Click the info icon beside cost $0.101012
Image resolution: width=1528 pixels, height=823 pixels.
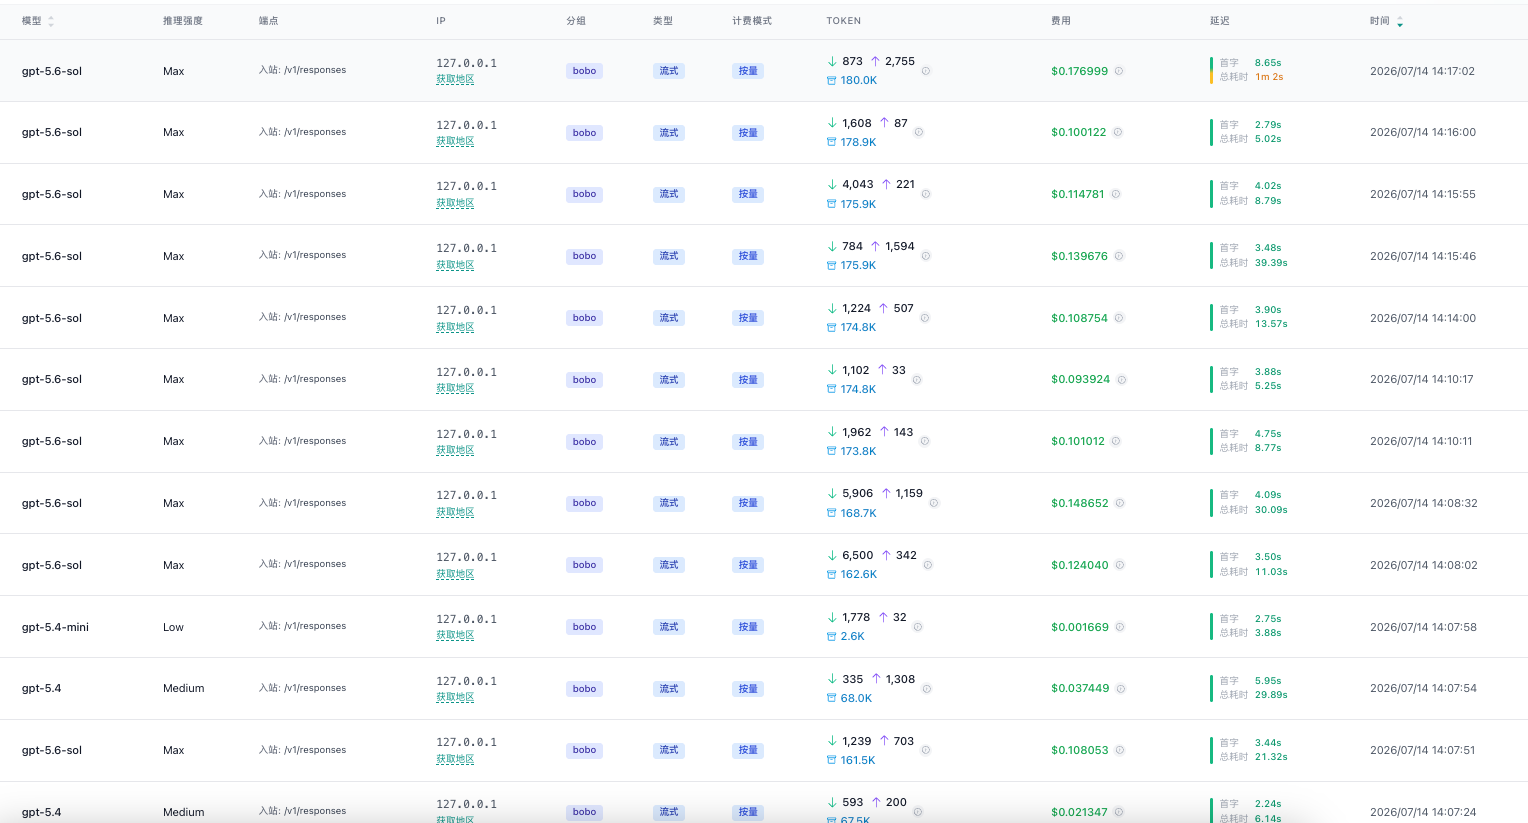click(x=1116, y=441)
